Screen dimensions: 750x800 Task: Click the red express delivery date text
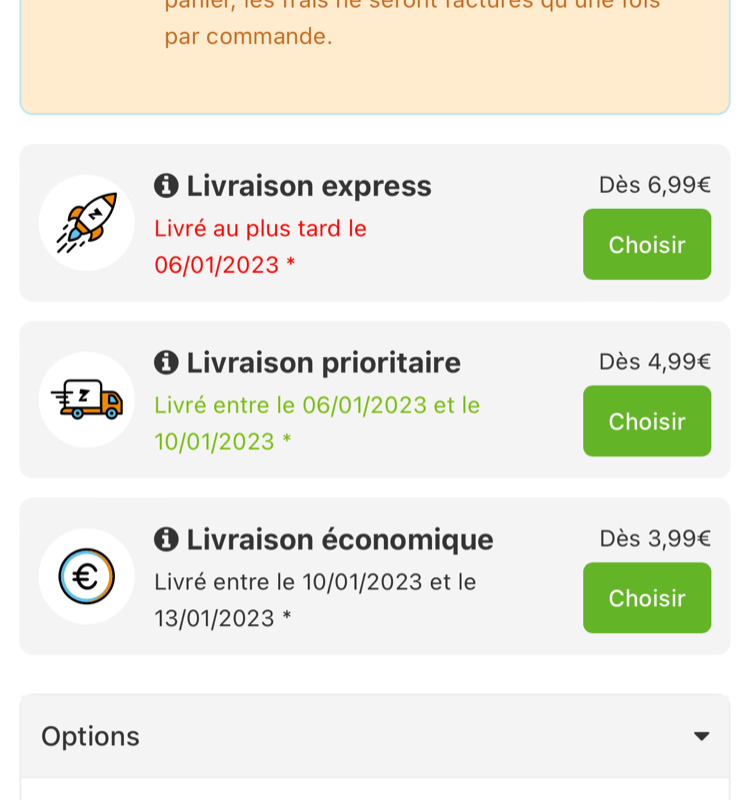pyautogui.click(x=260, y=247)
